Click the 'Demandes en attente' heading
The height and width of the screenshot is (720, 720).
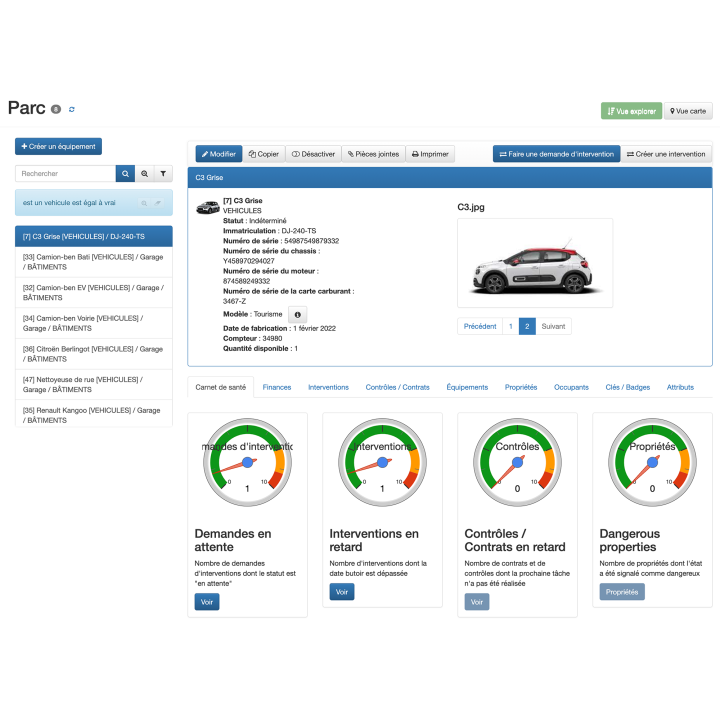click(233, 540)
